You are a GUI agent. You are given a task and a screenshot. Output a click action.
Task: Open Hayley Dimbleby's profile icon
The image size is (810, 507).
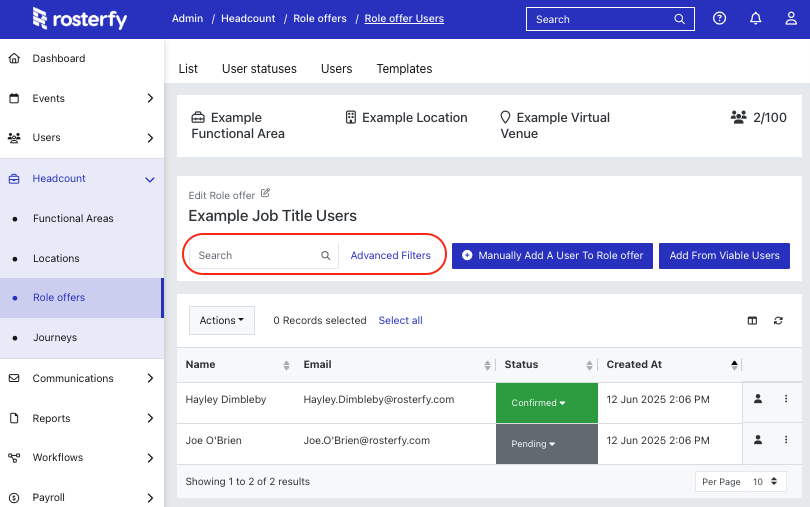758,398
